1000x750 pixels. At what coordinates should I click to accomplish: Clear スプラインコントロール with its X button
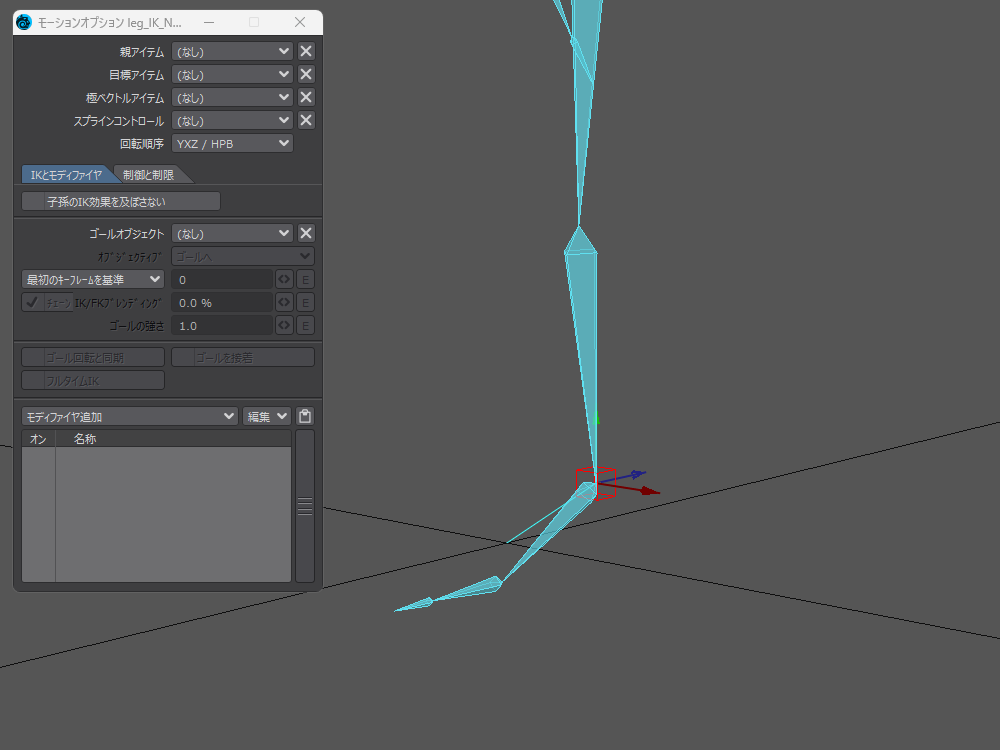click(306, 120)
